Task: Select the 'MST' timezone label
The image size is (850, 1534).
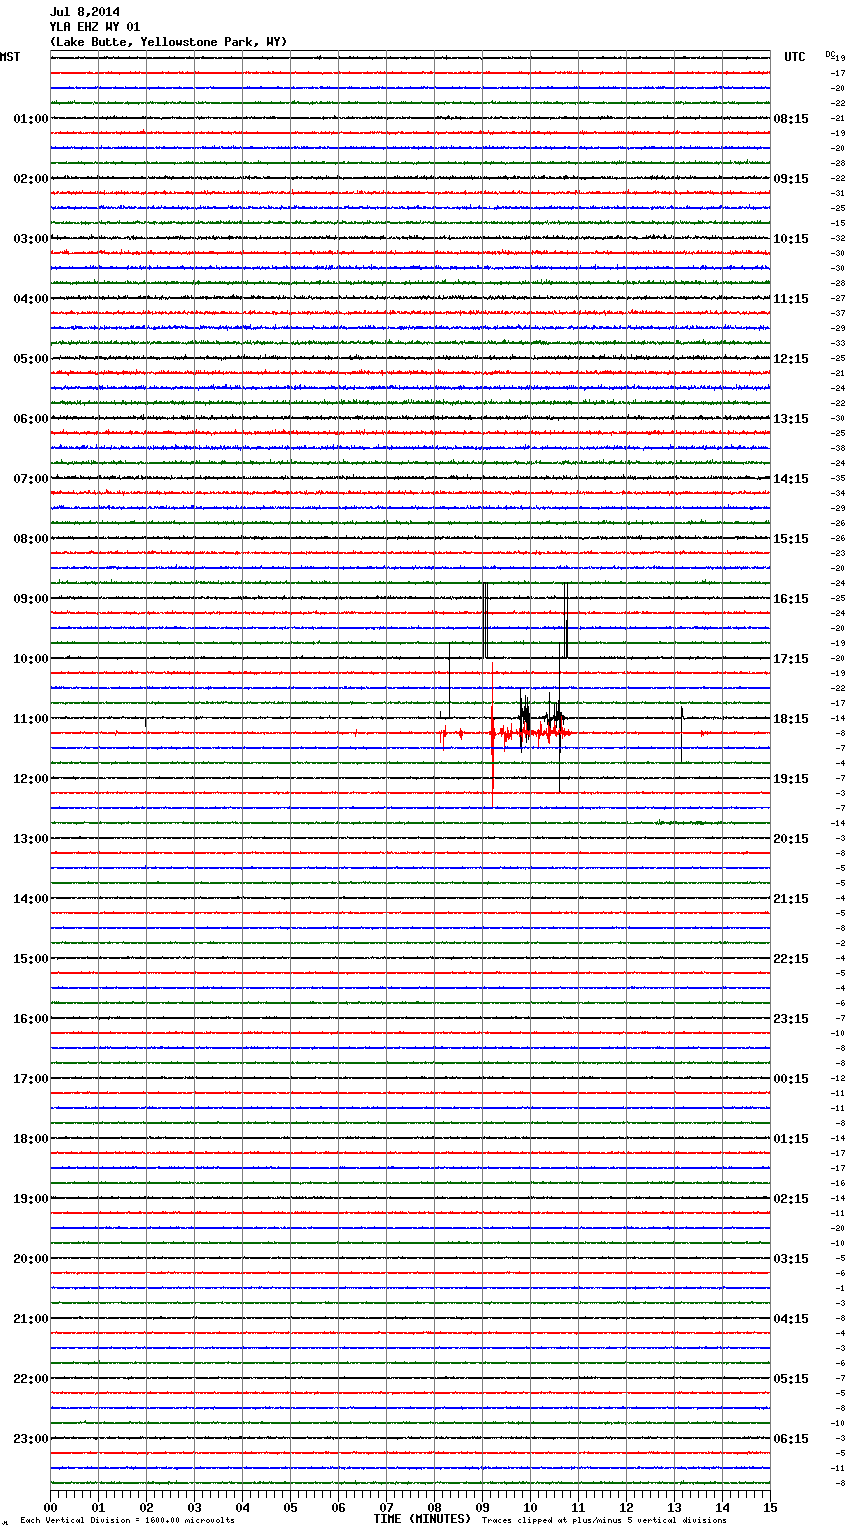Action: [10, 57]
